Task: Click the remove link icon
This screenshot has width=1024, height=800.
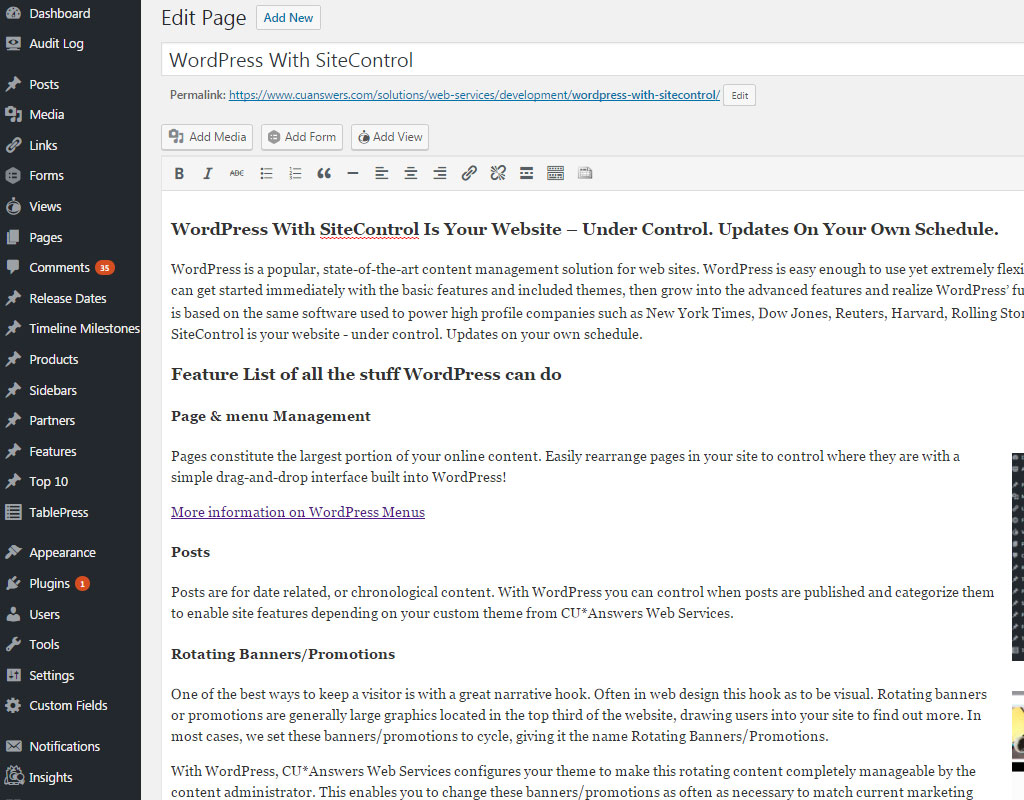Action: (497, 174)
